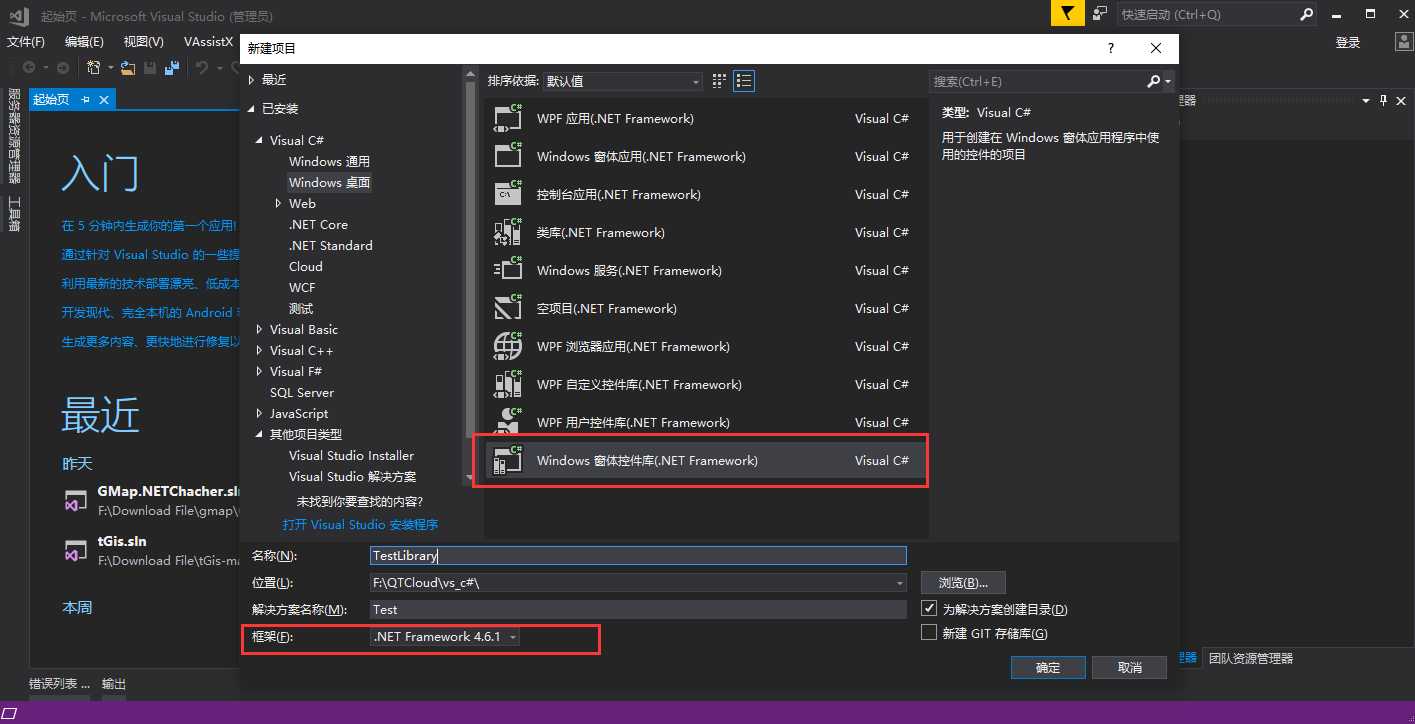Click the quick launch magnifier icon
The height and width of the screenshot is (724, 1415).
[1306, 14]
